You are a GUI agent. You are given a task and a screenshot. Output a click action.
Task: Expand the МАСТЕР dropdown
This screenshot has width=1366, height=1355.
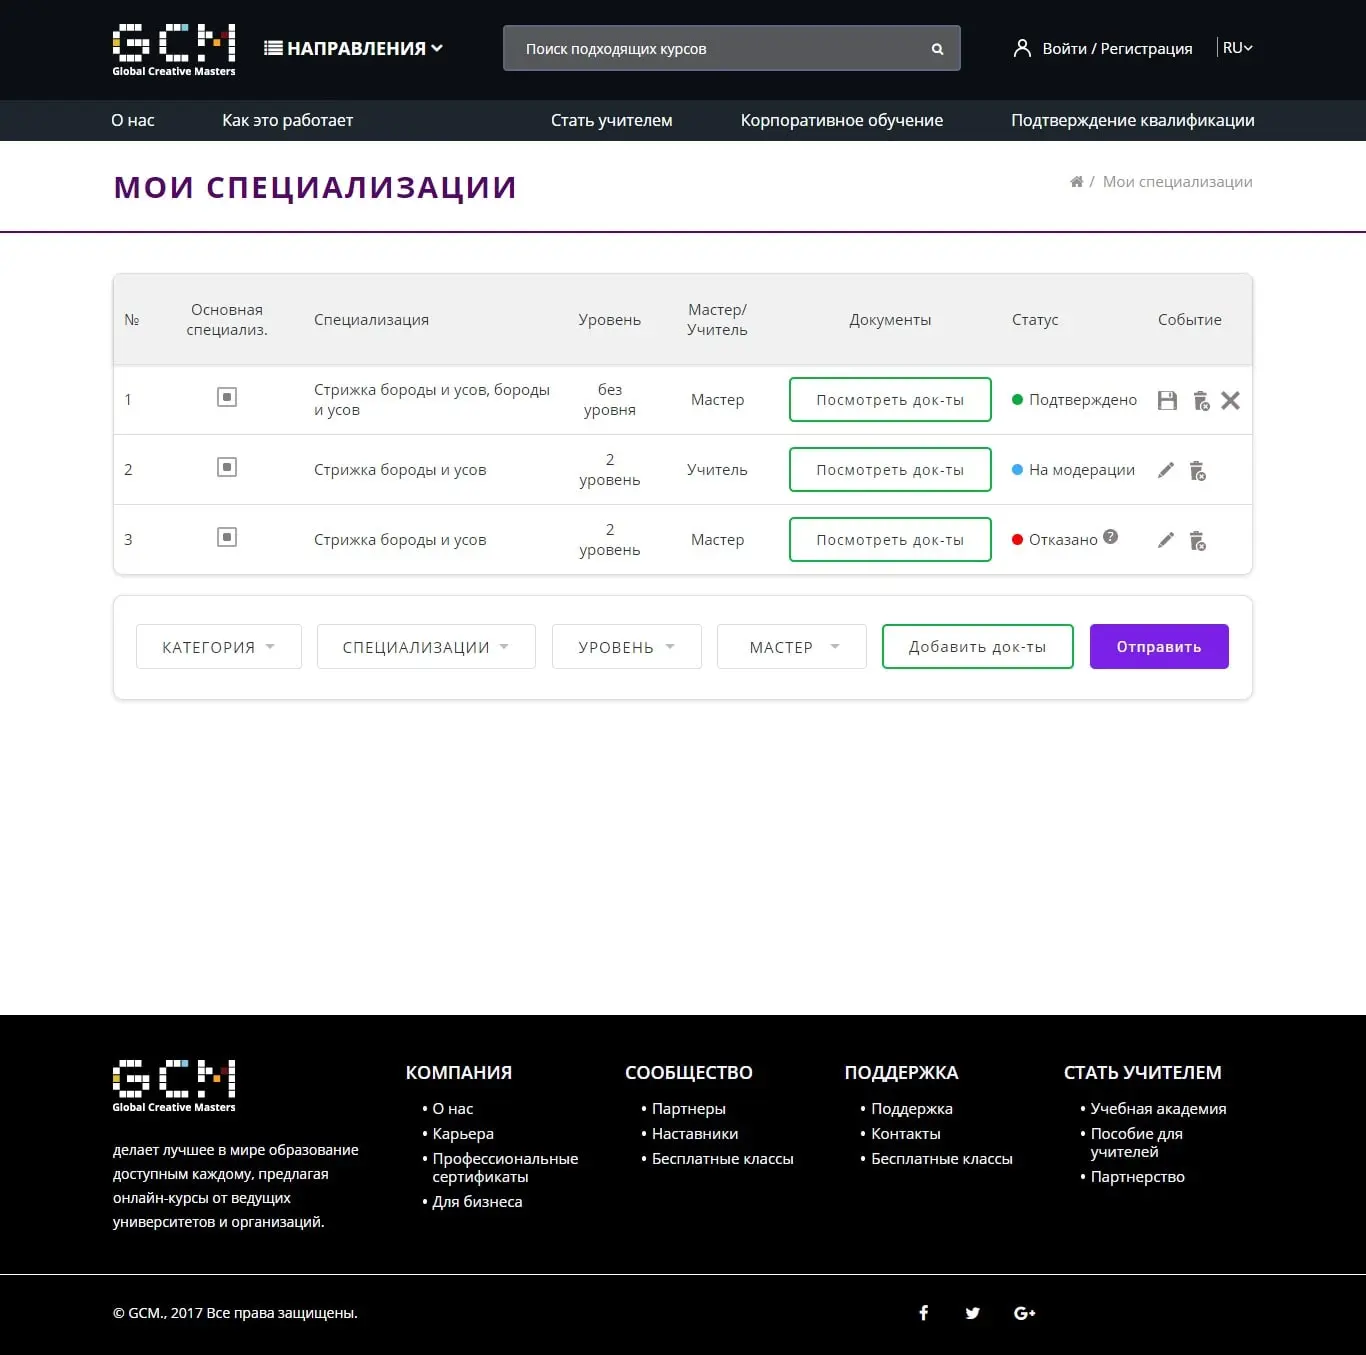pos(791,646)
